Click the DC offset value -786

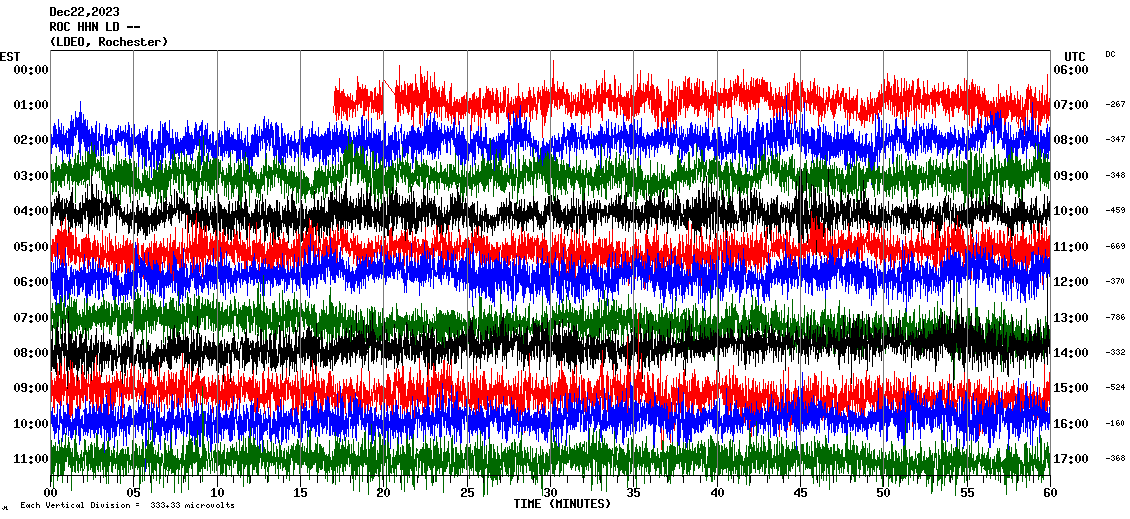tap(1115, 317)
